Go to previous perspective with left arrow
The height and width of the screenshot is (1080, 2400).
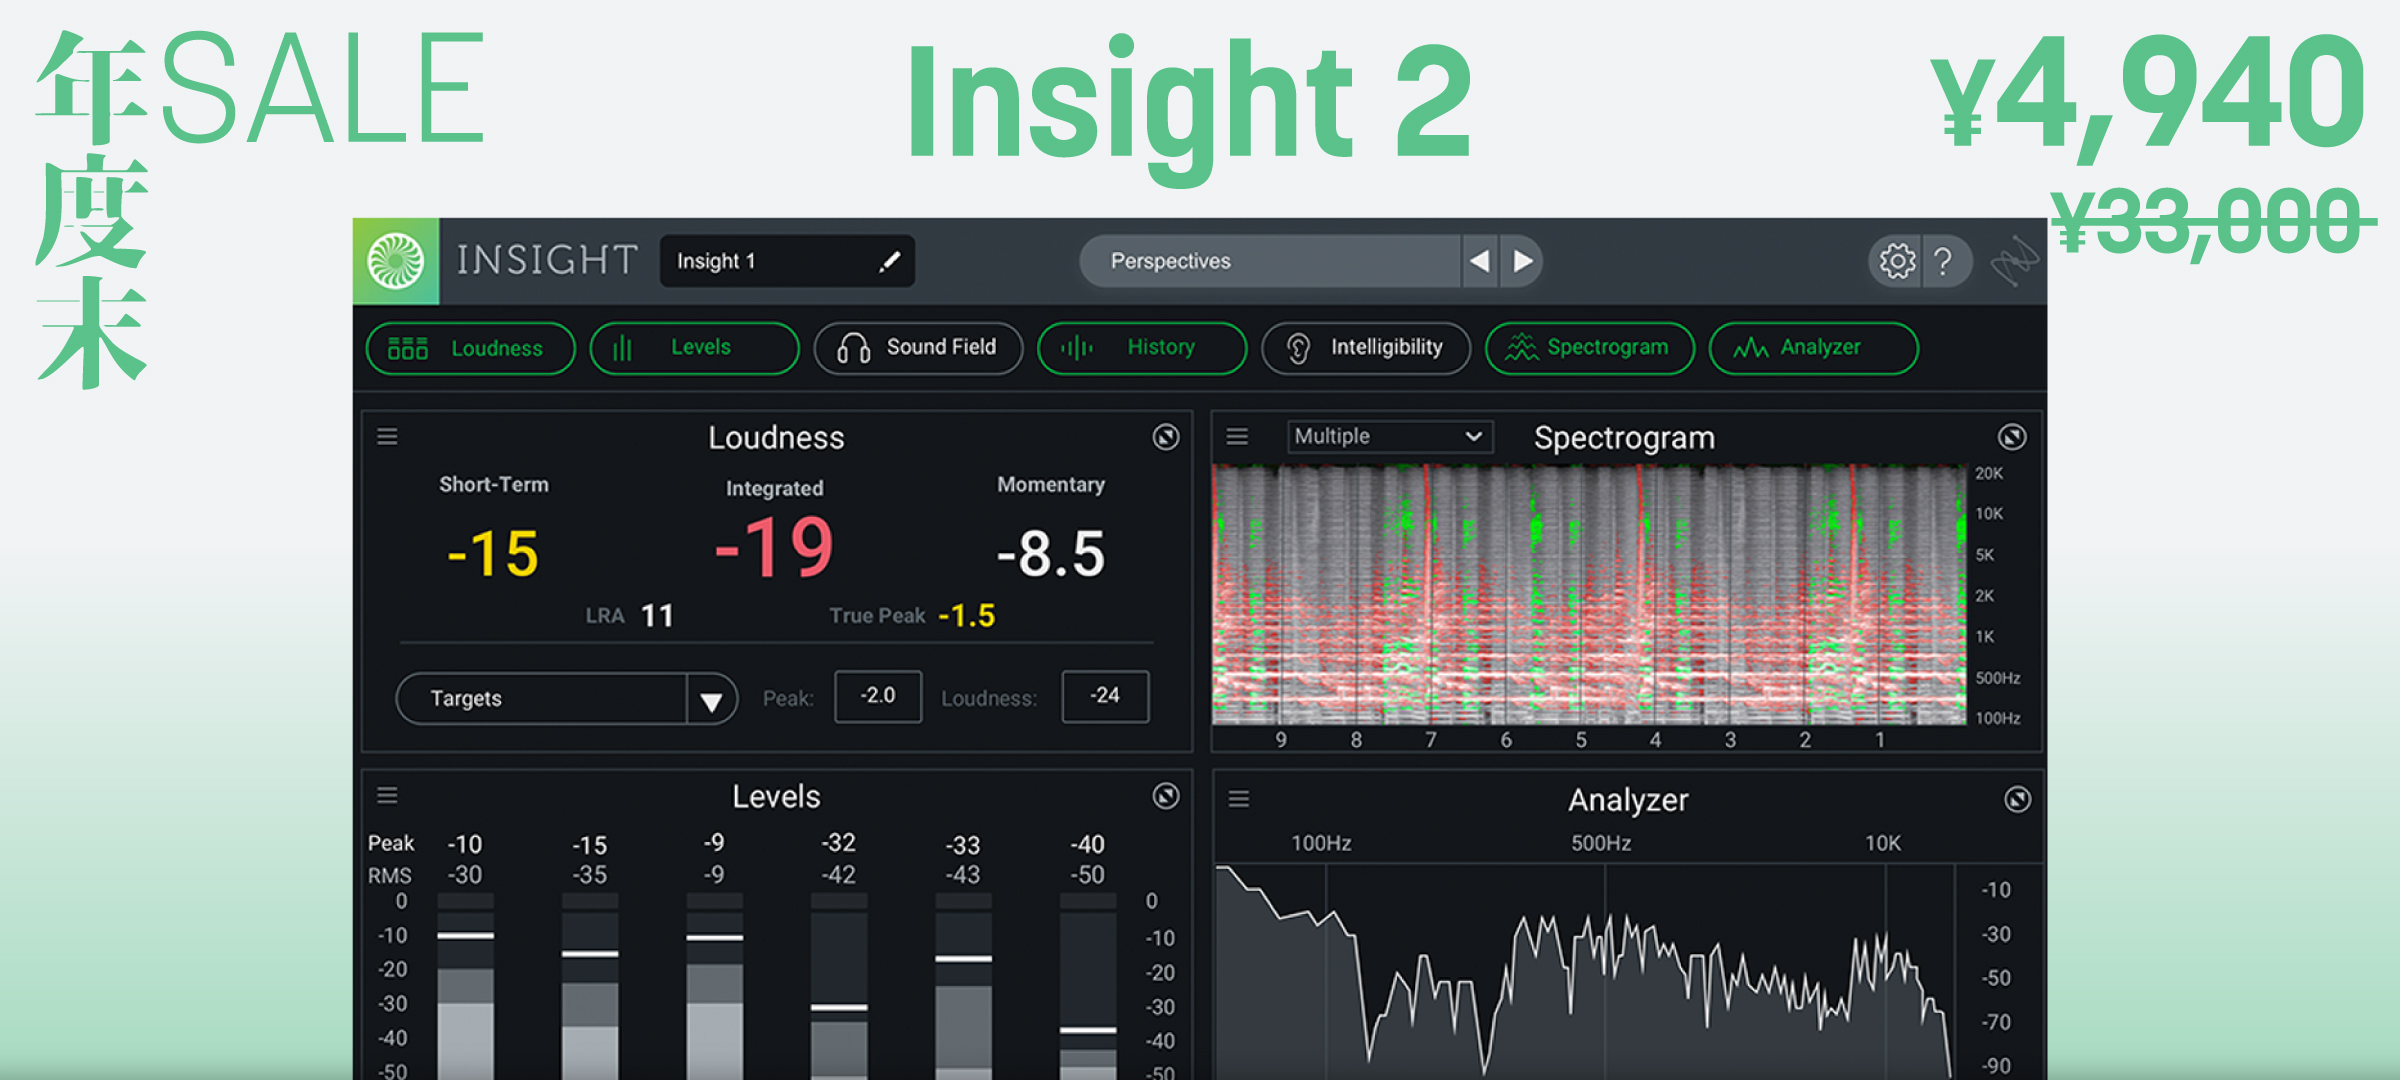click(1479, 261)
